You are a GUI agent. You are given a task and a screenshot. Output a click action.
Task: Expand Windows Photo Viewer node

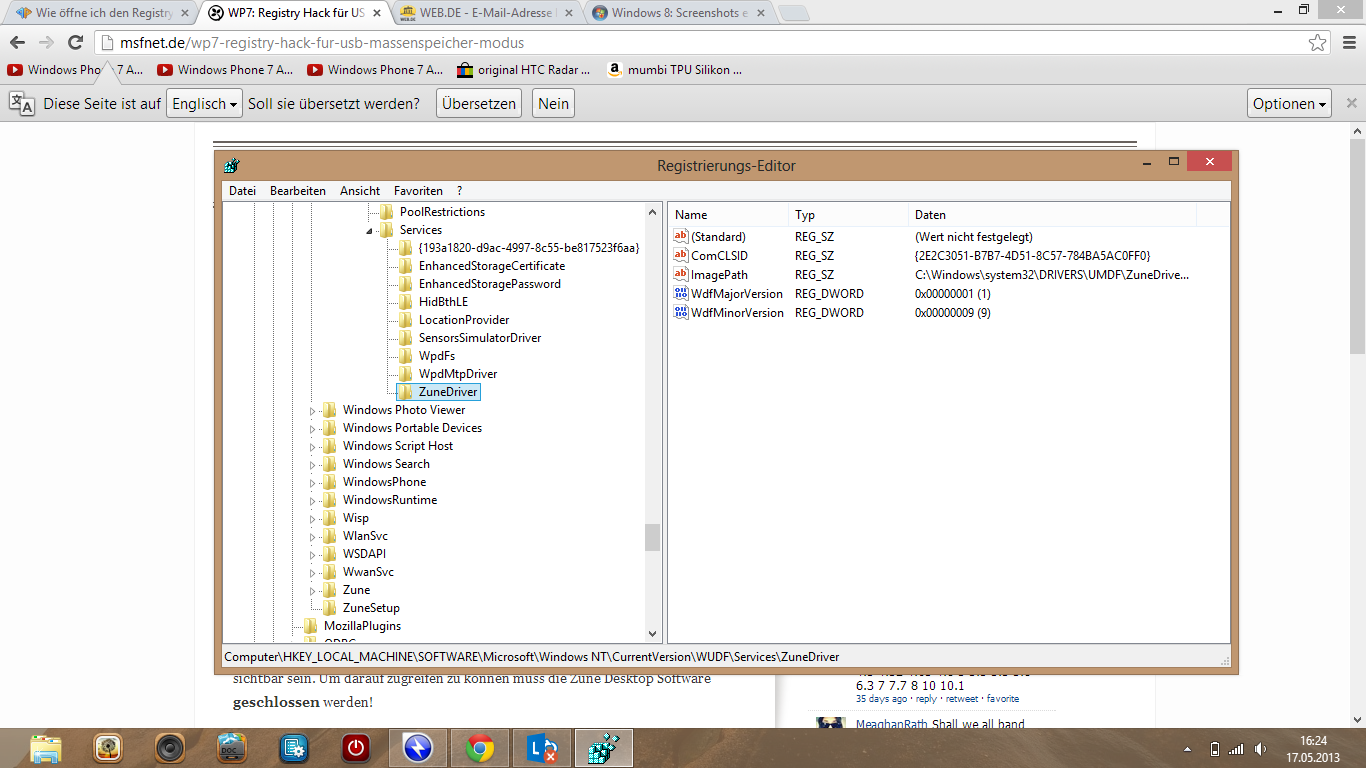[312, 410]
